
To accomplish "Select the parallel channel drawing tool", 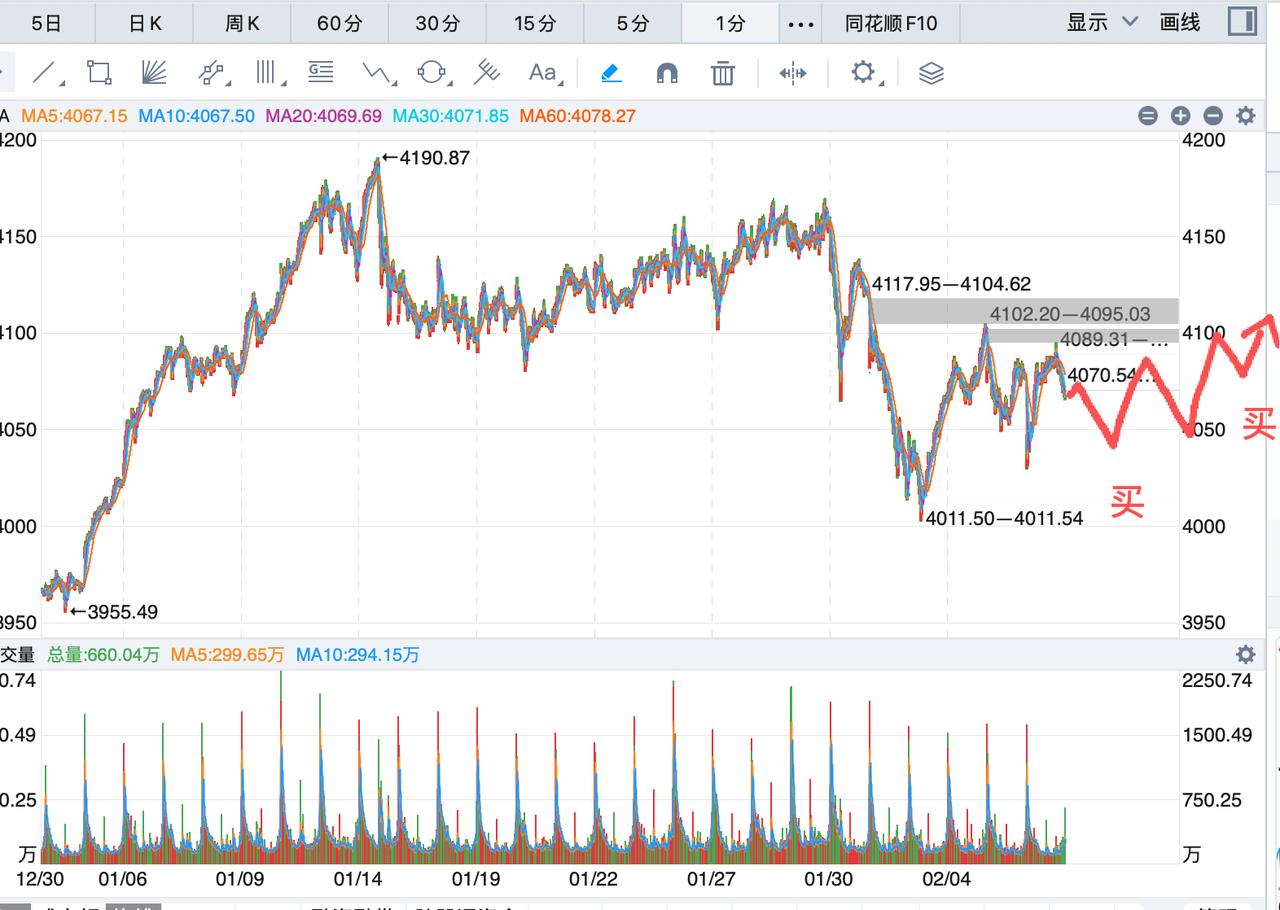I will [211, 72].
